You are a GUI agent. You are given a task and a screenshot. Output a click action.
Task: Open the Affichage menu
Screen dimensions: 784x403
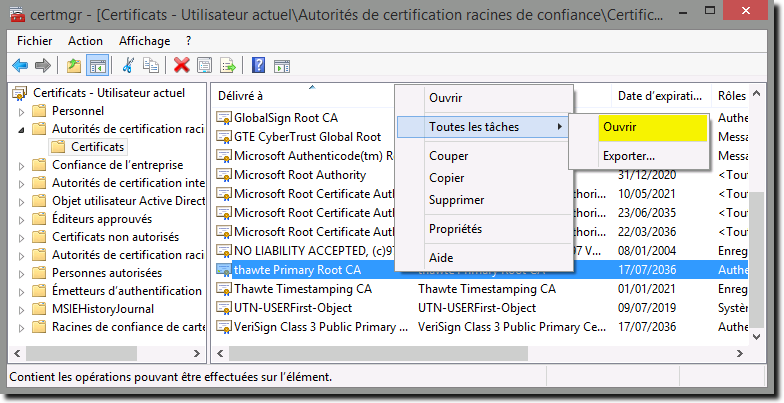[x=144, y=41]
